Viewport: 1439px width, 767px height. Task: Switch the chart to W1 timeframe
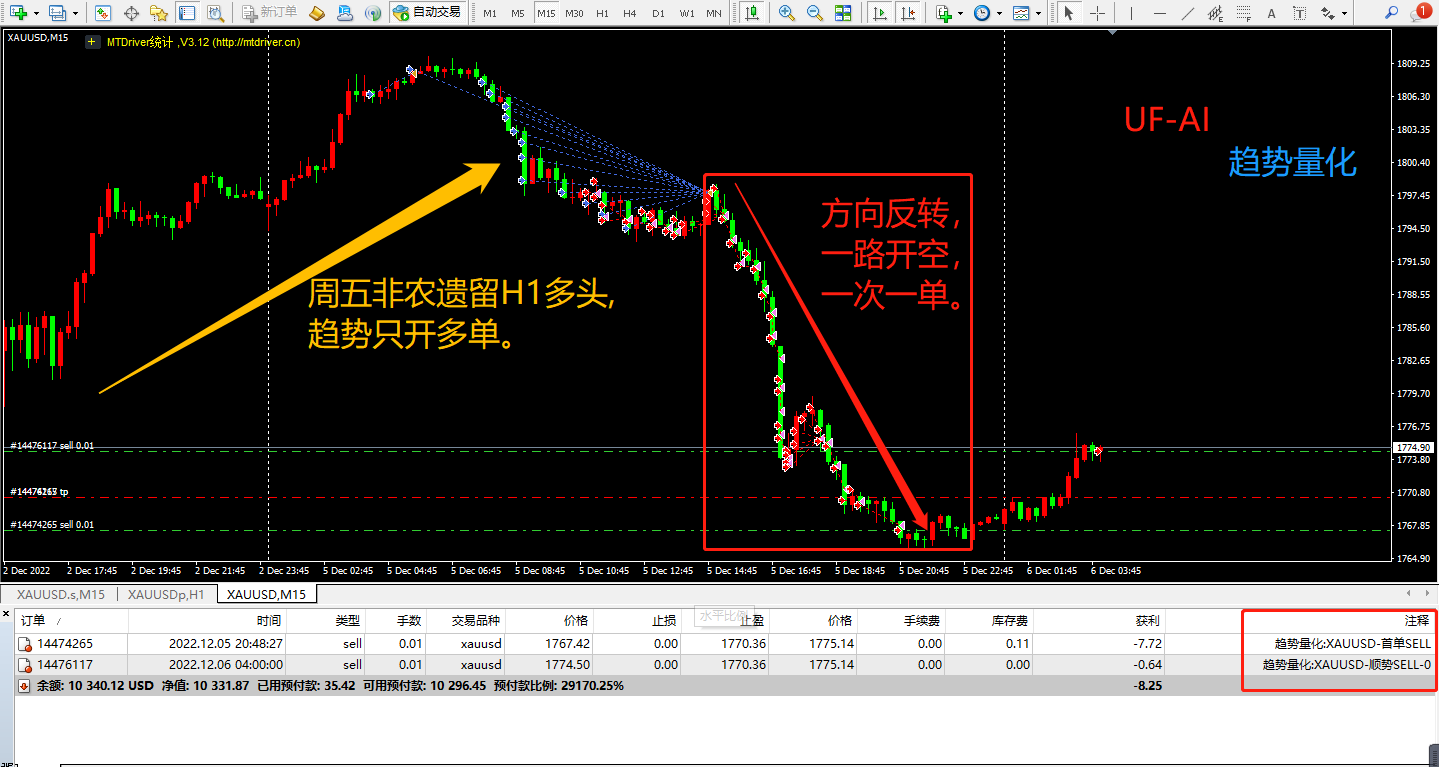tap(686, 13)
